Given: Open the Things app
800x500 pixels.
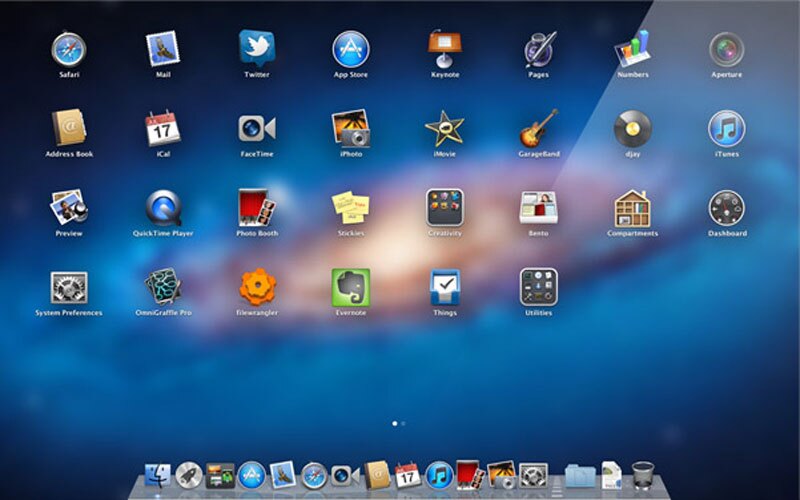Looking at the screenshot, I should tap(445, 288).
